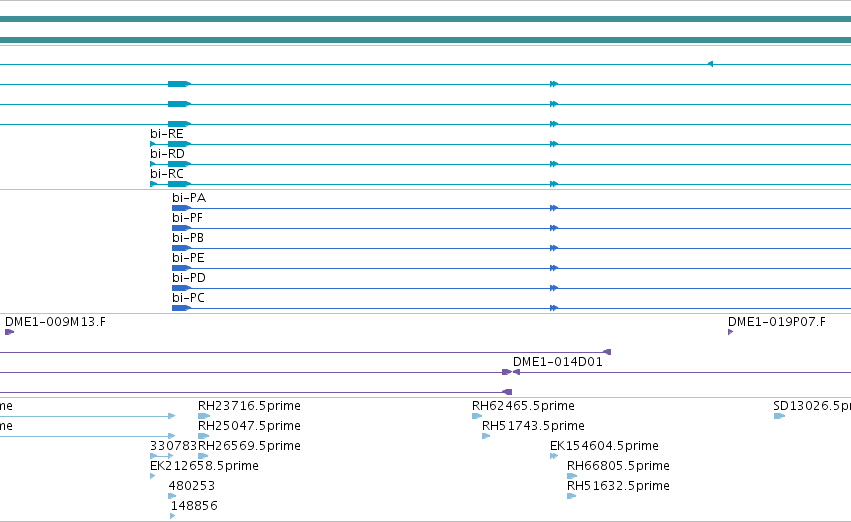Open the DME1-014D01 clone feature label
Screen dimensions: 851x522
[557, 362]
